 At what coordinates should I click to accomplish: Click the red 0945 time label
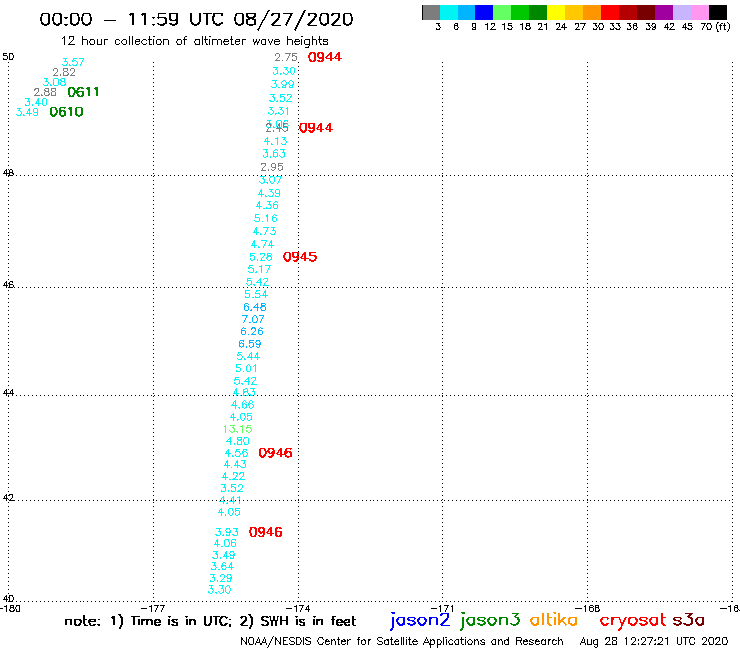pyautogui.click(x=300, y=257)
